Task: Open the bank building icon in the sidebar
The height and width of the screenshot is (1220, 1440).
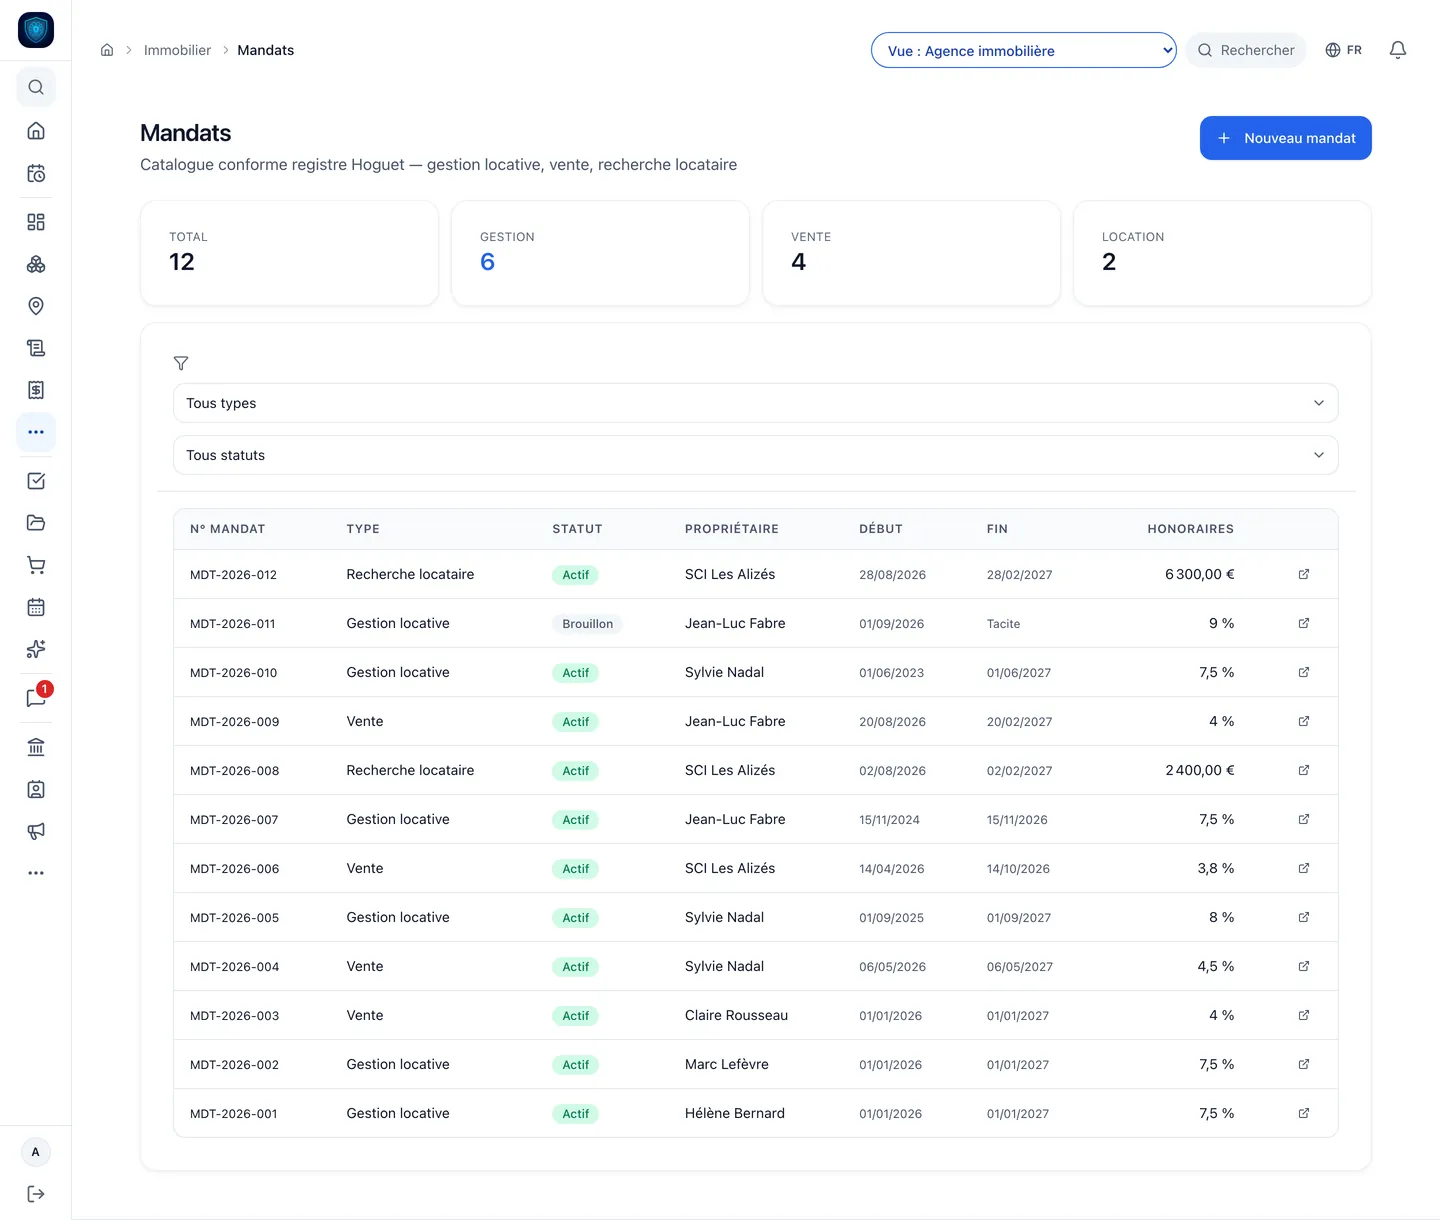Action: (36, 747)
